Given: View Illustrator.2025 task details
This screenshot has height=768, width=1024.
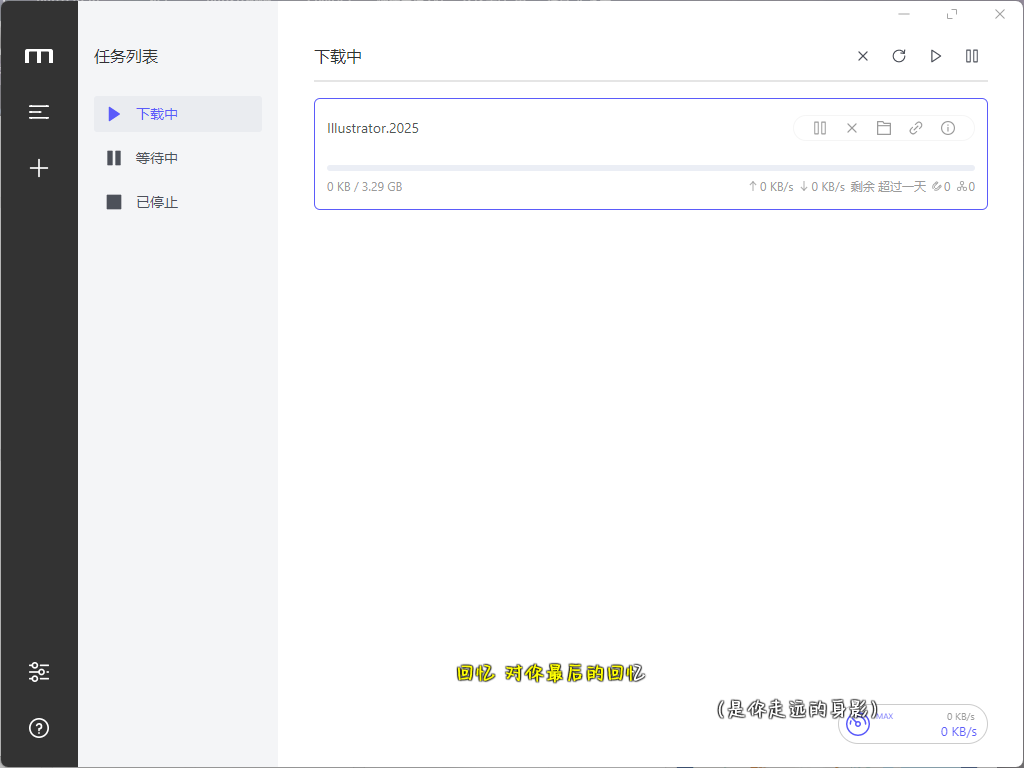Looking at the screenshot, I should [x=948, y=128].
